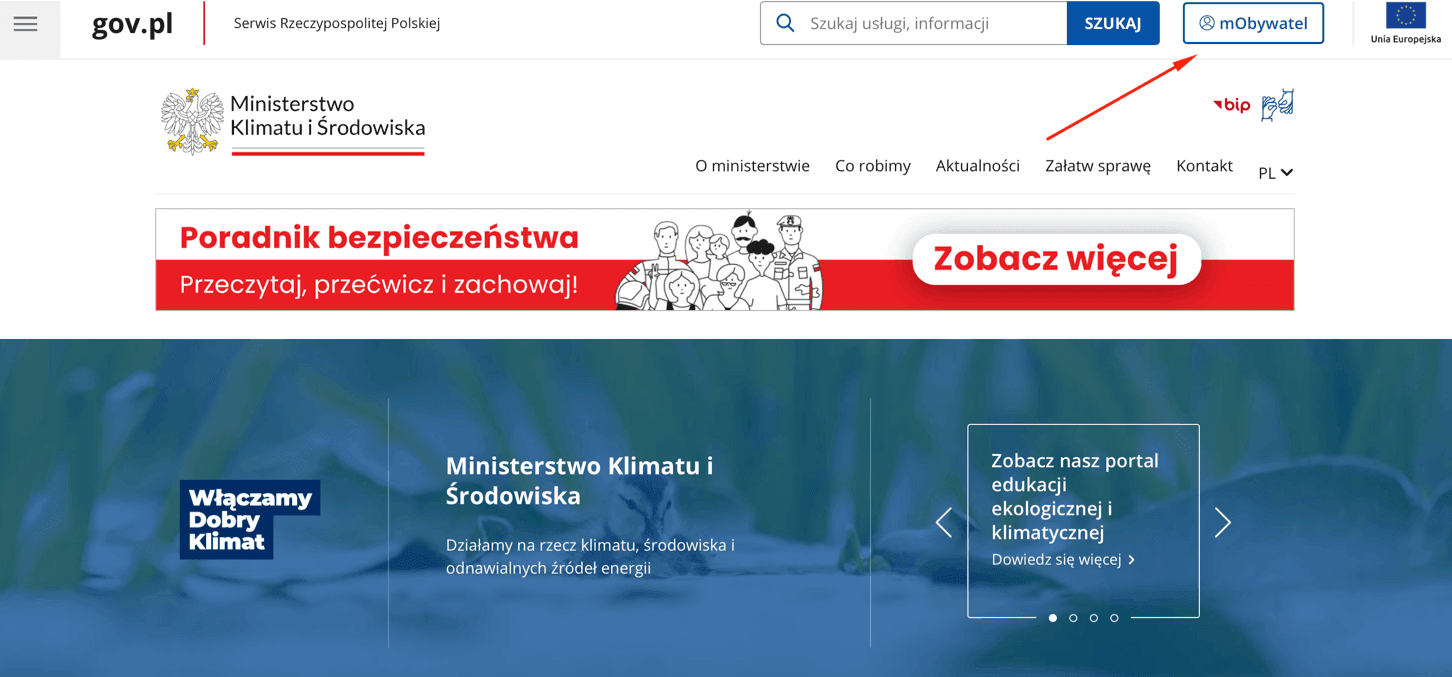Open the sign language interpreter icon

pos(1277,104)
